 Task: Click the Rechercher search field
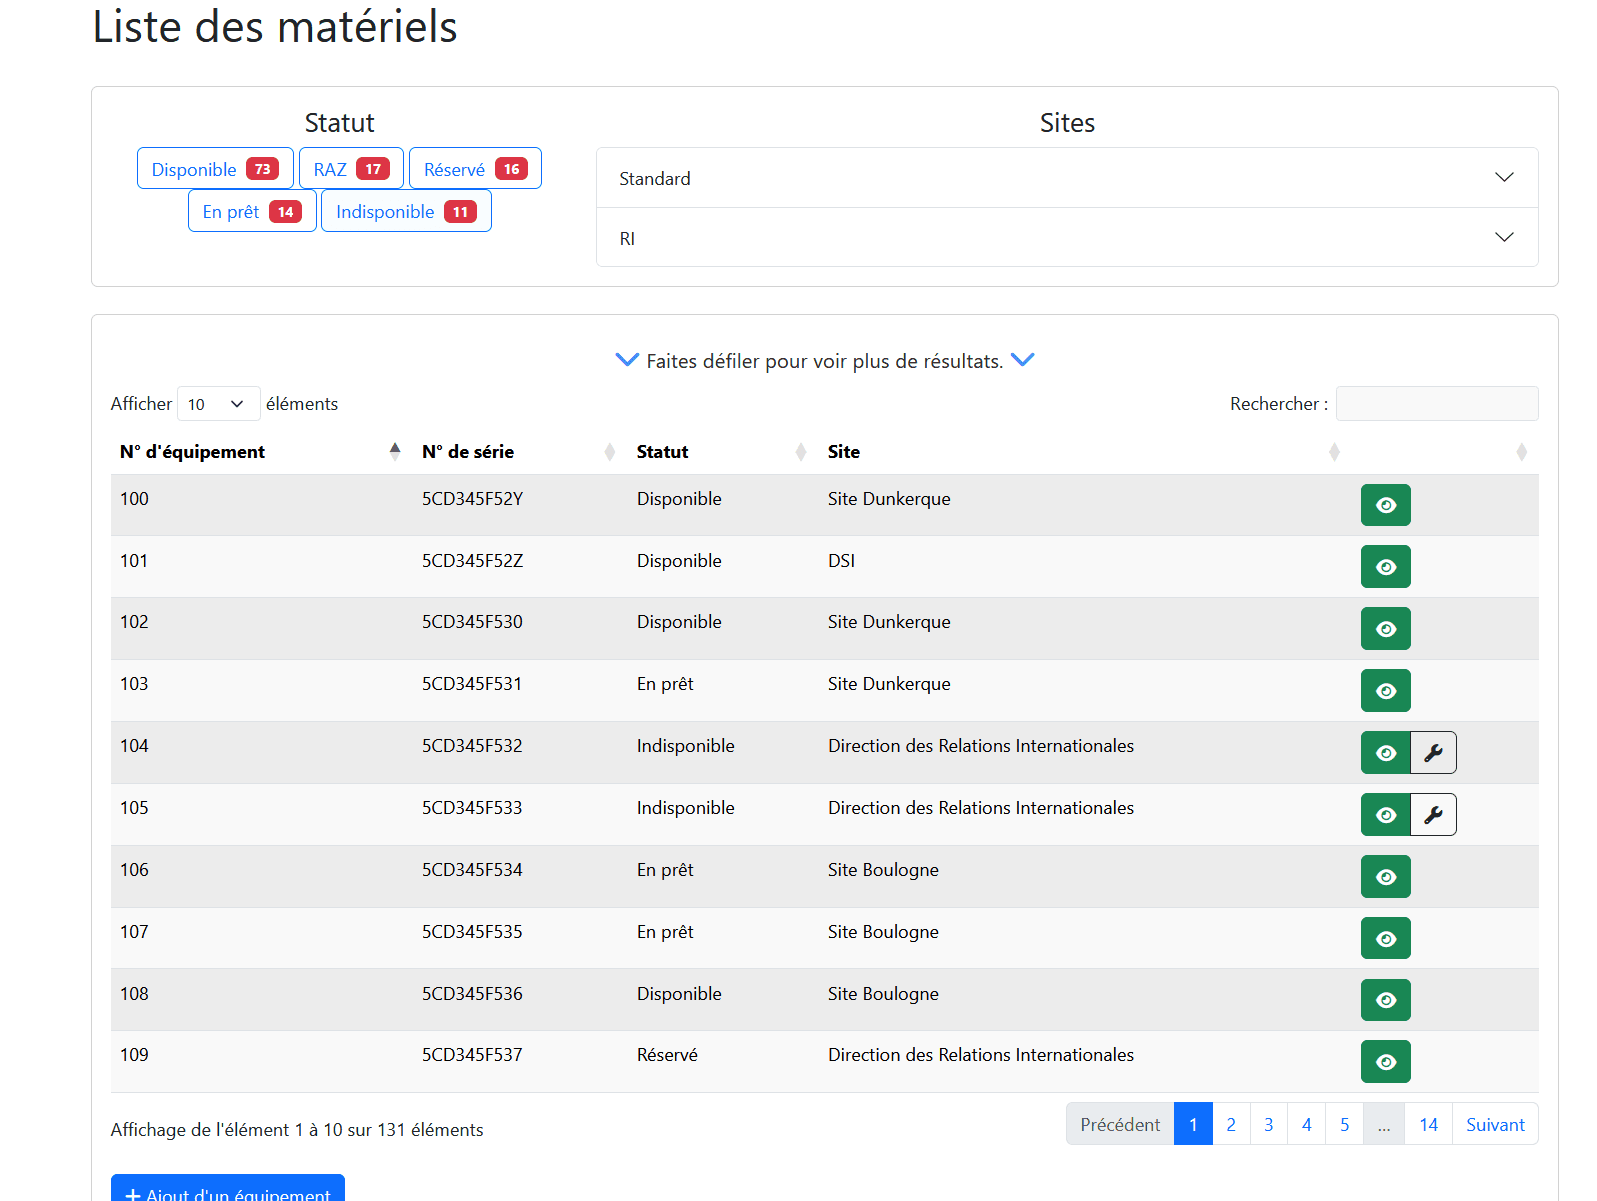[1437, 404]
